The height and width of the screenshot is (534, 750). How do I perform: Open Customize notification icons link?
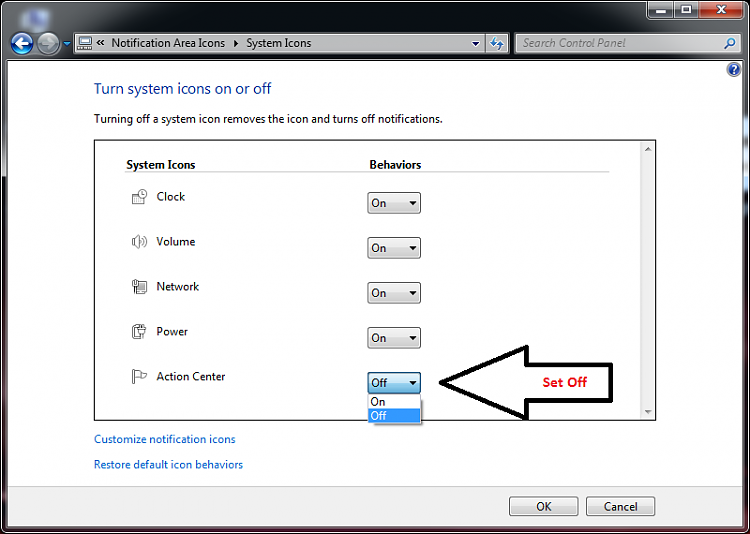tap(165, 439)
